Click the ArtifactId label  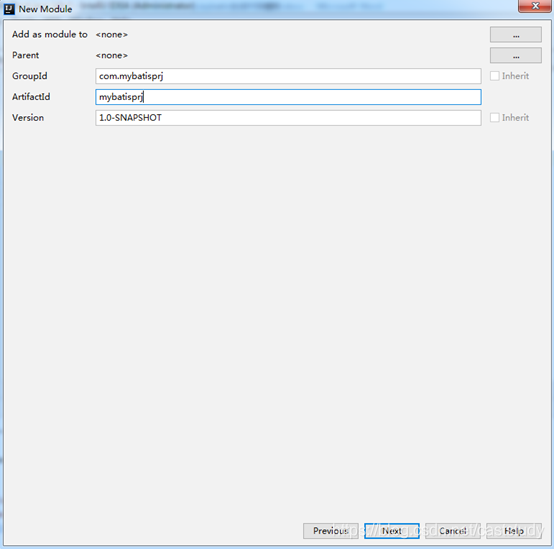(31, 97)
